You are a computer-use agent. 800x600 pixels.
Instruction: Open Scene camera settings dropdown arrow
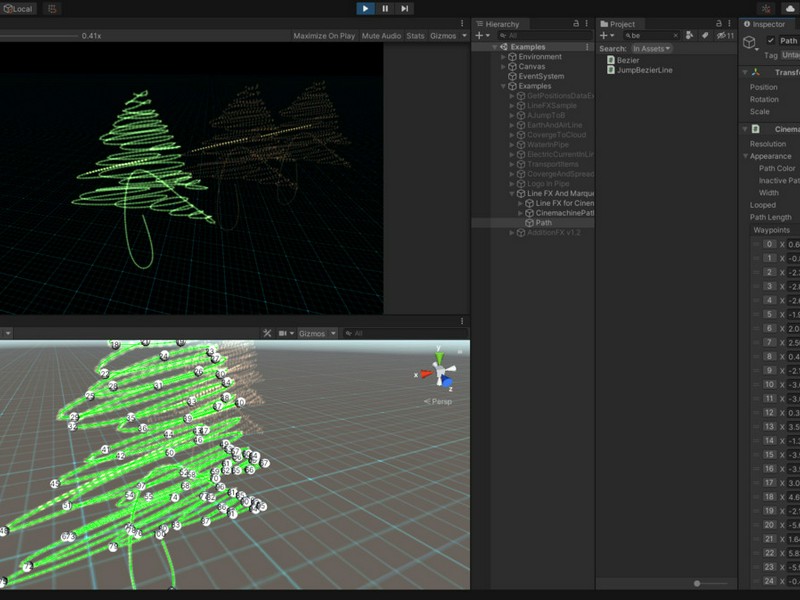pyautogui.click(x=292, y=333)
